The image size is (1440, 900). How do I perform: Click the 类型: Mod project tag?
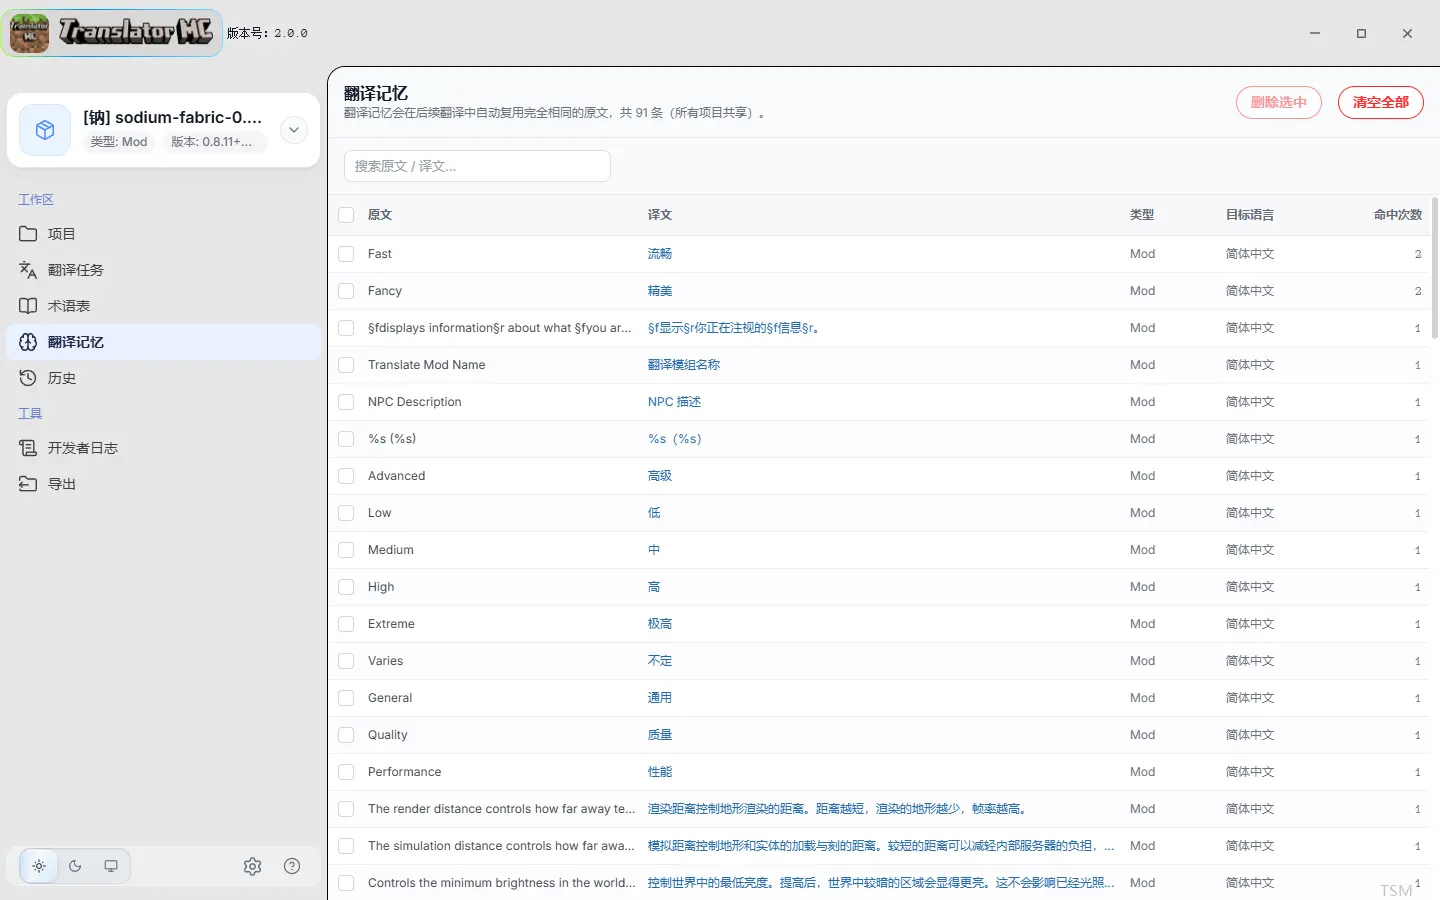coord(119,142)
